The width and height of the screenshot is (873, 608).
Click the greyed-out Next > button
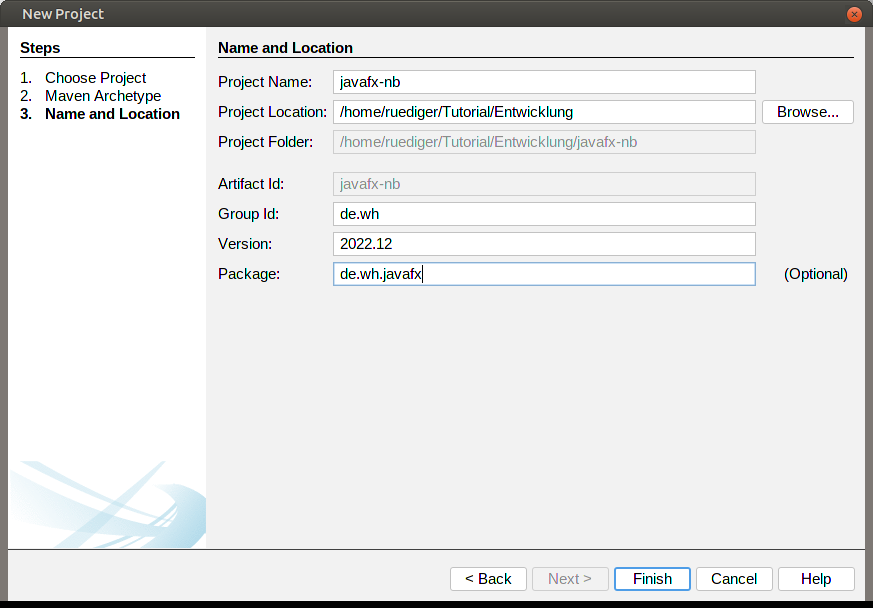click(x=570, y=579)
